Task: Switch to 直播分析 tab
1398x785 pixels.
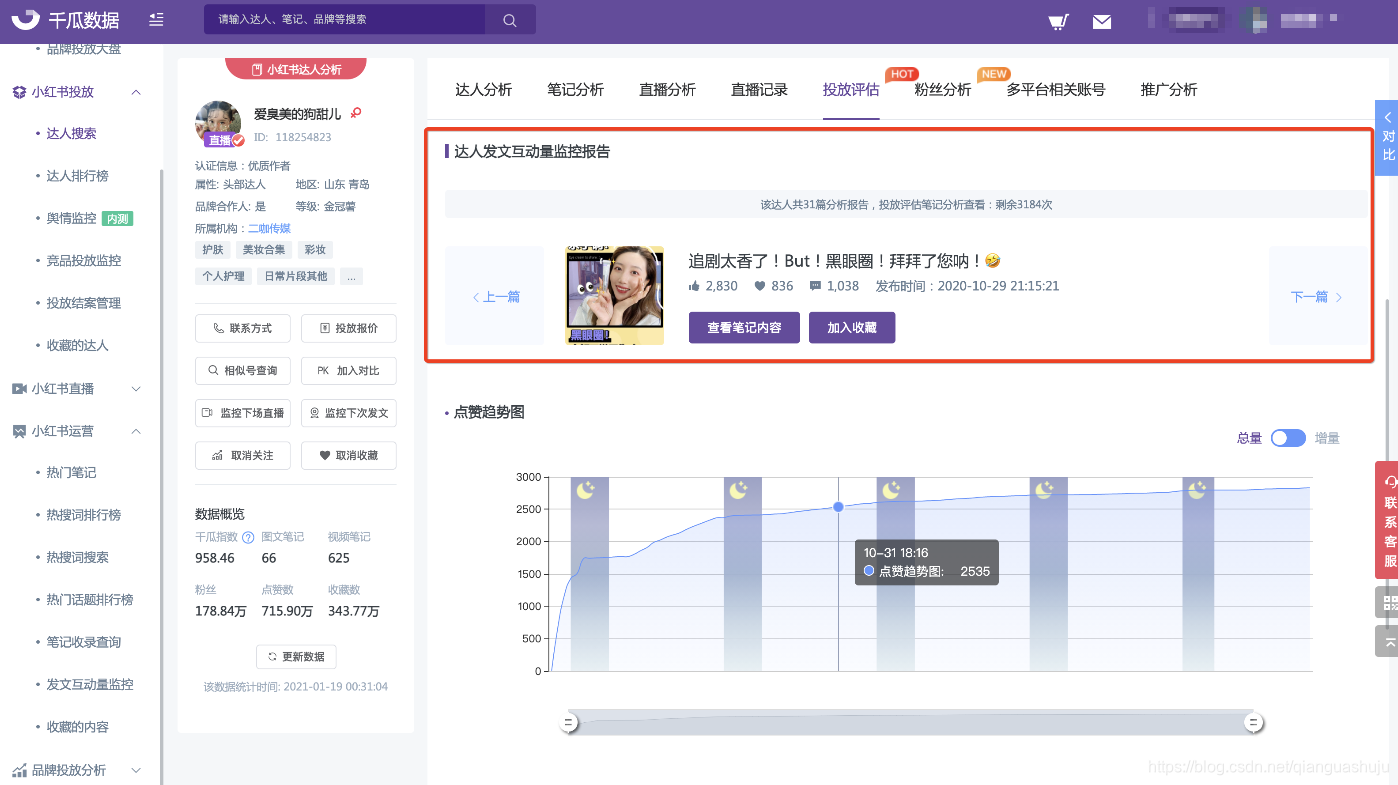Action: pos(667,90)
